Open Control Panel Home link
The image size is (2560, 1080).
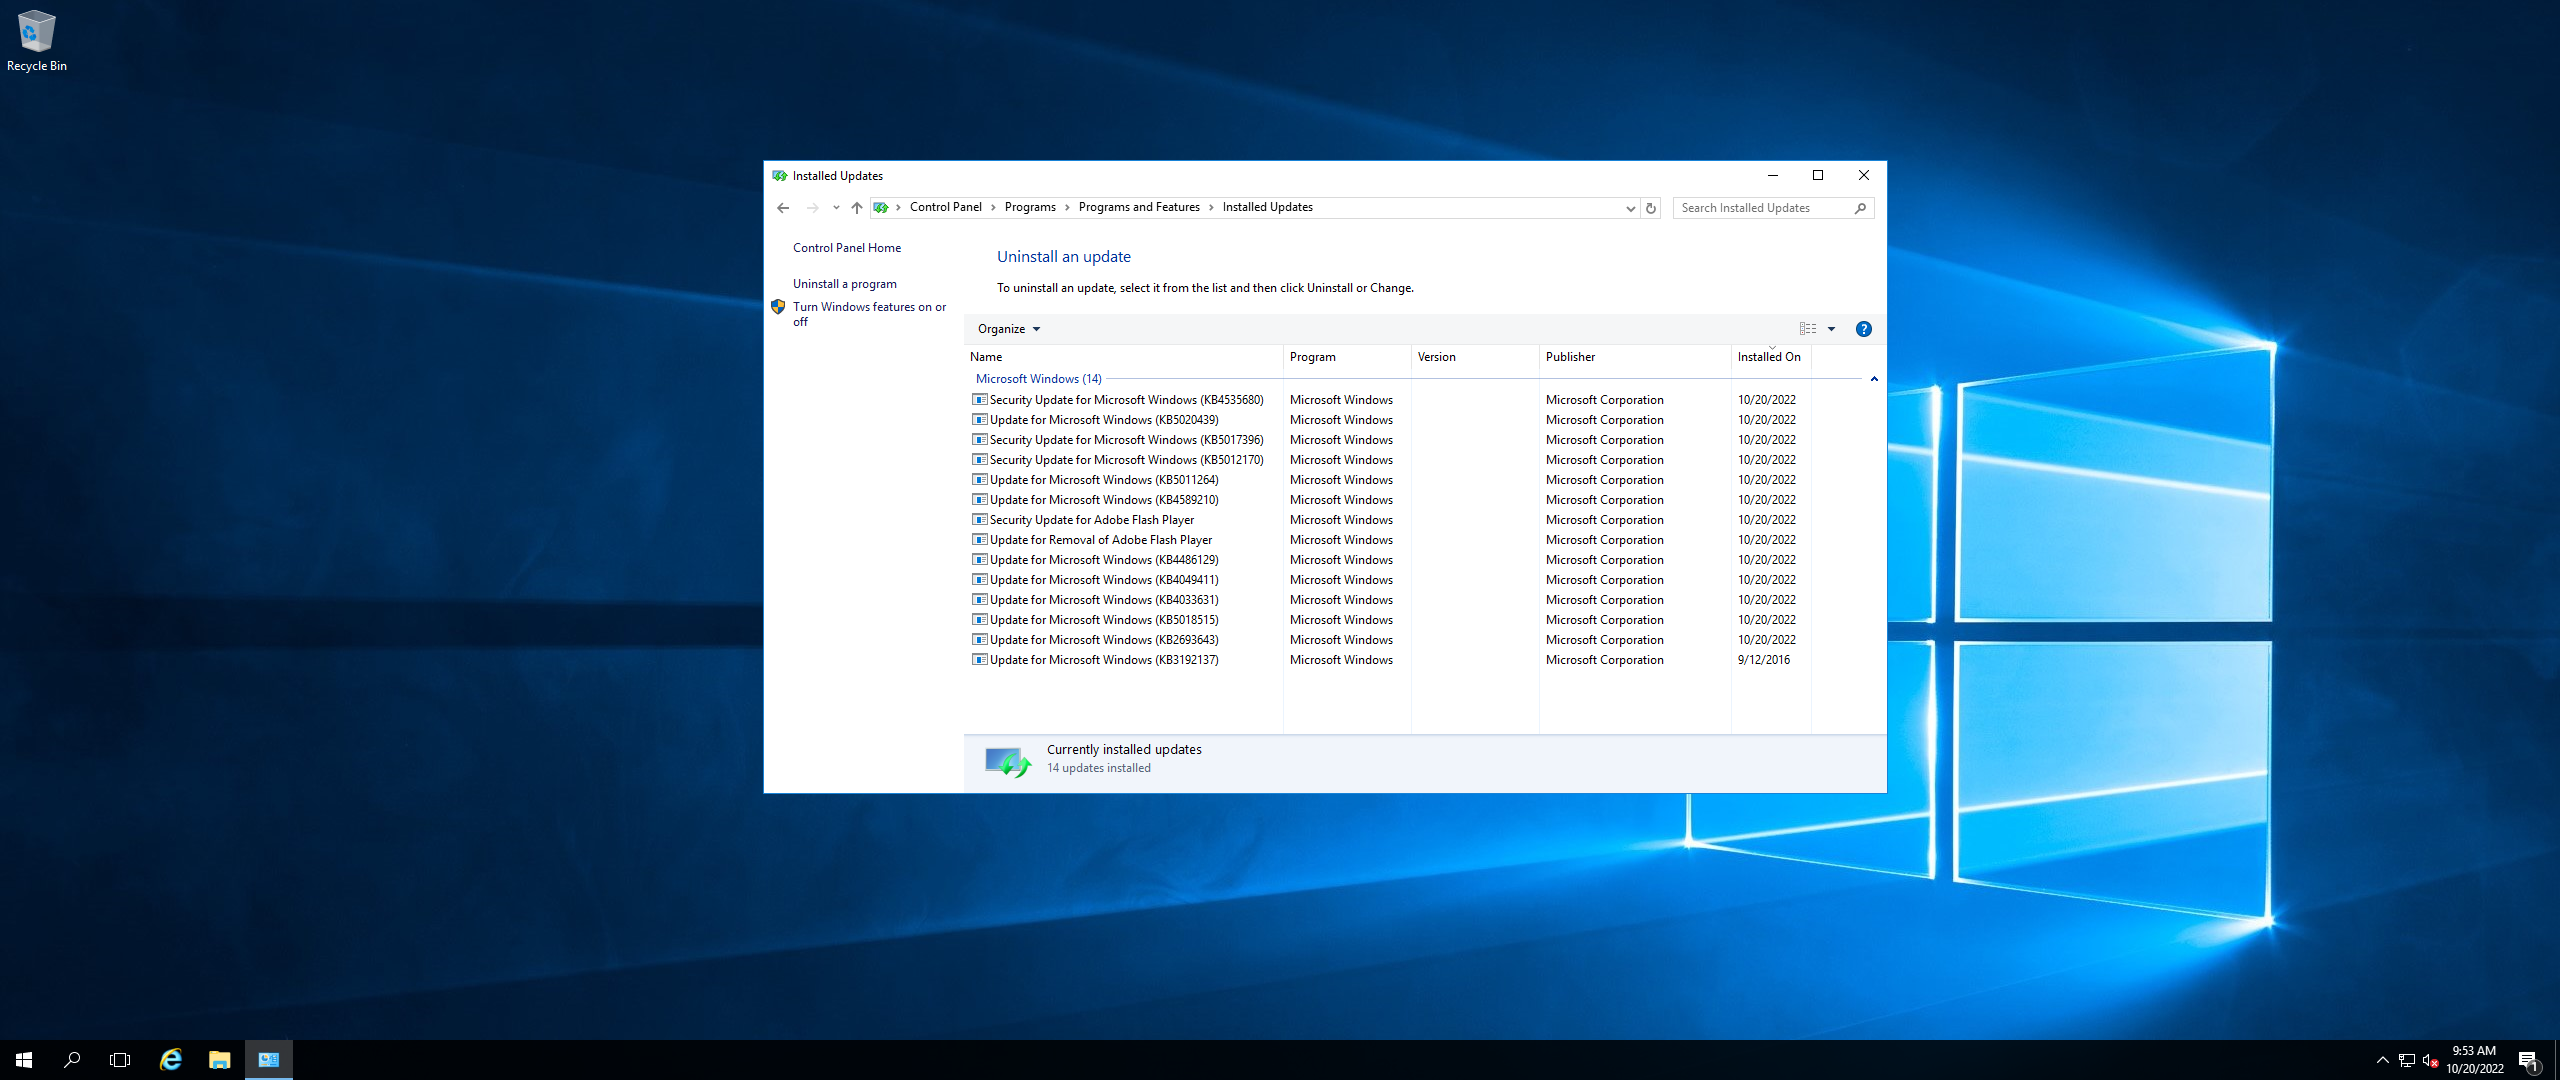pyautogui.click(x=847, y=248)
